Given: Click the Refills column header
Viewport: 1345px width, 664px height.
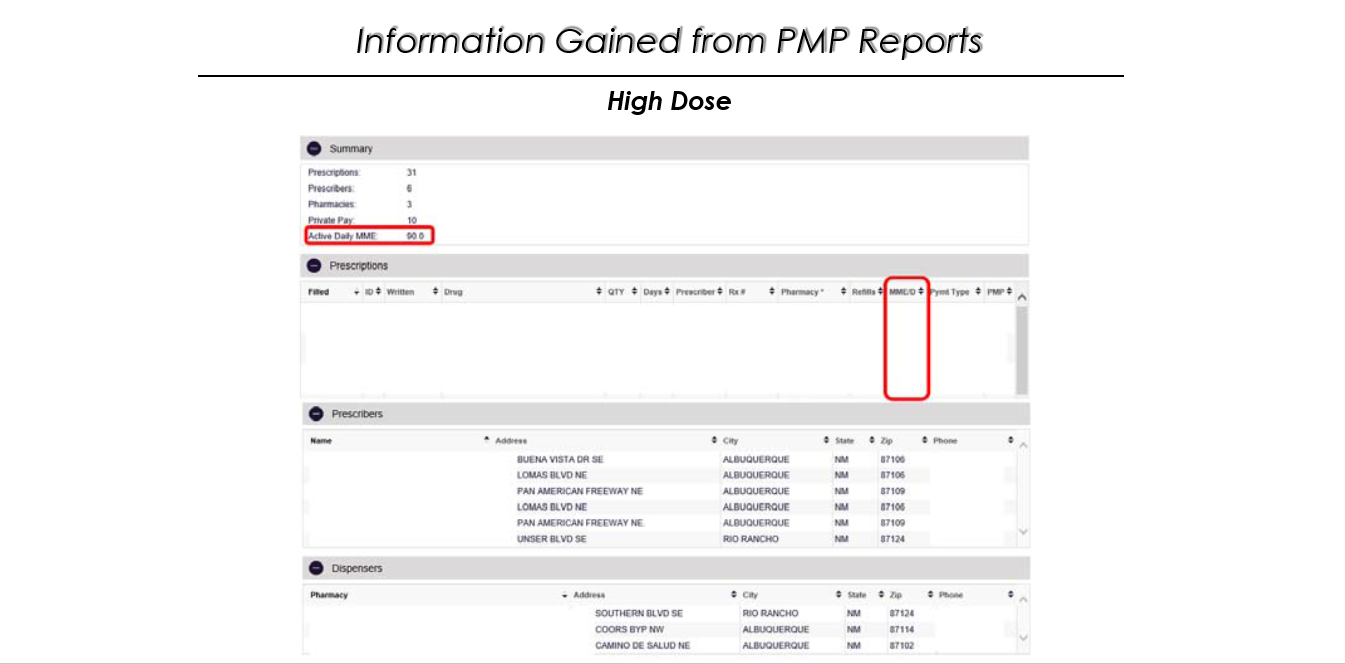Looking at the screenshot, I should pos(863,292).
